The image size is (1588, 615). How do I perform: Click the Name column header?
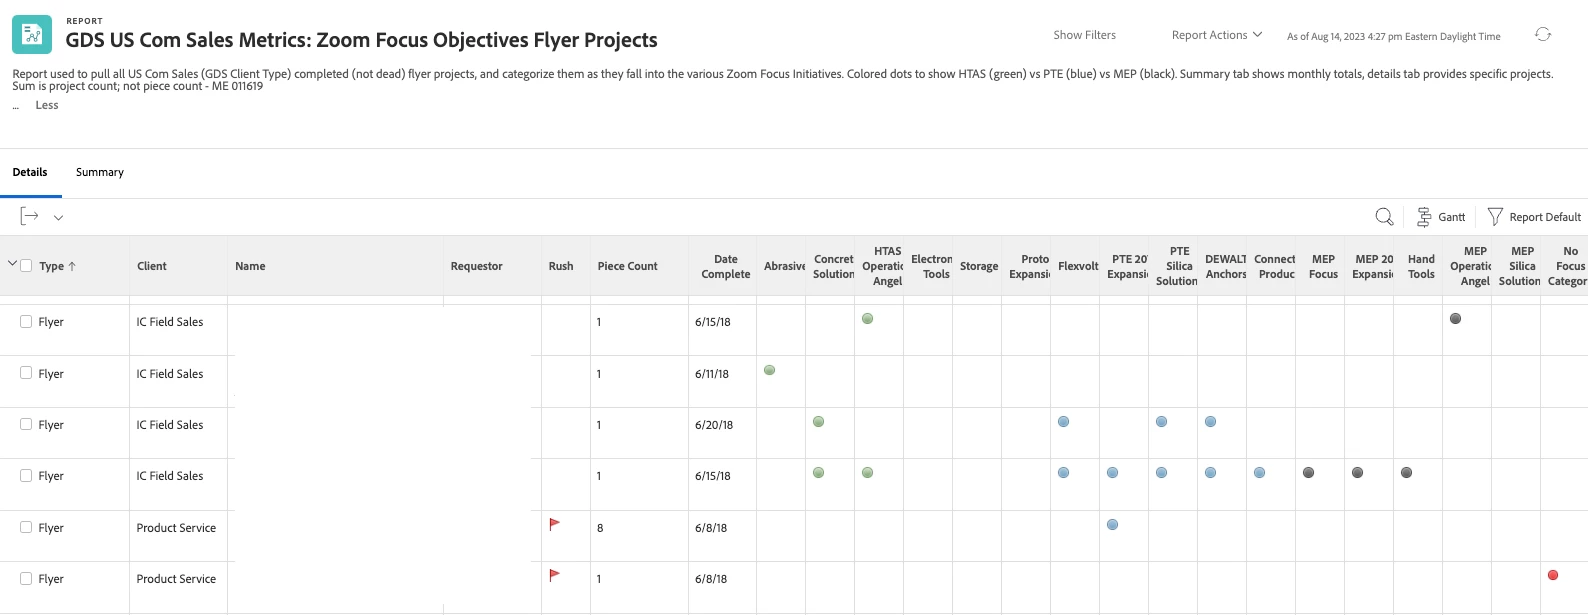point(250,266)
